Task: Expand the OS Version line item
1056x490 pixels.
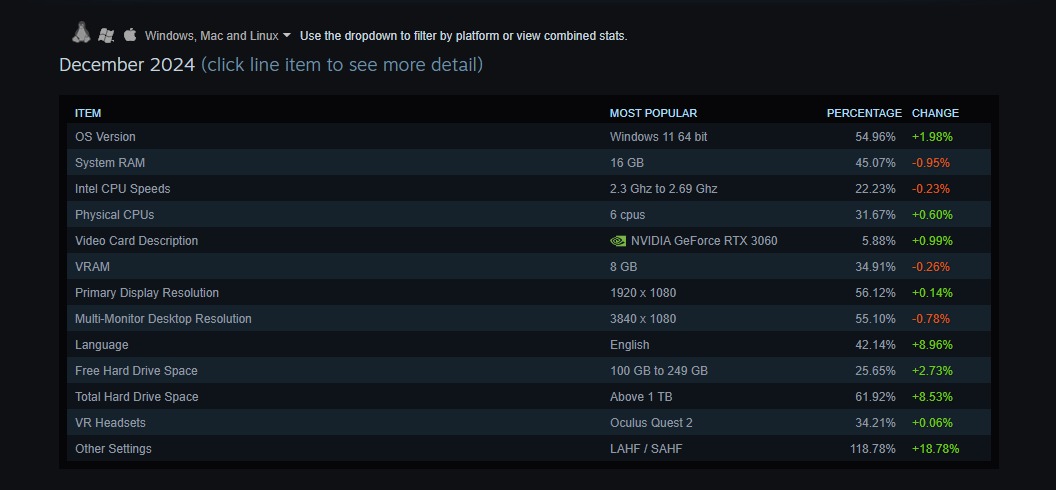Action: pos(529,137)
